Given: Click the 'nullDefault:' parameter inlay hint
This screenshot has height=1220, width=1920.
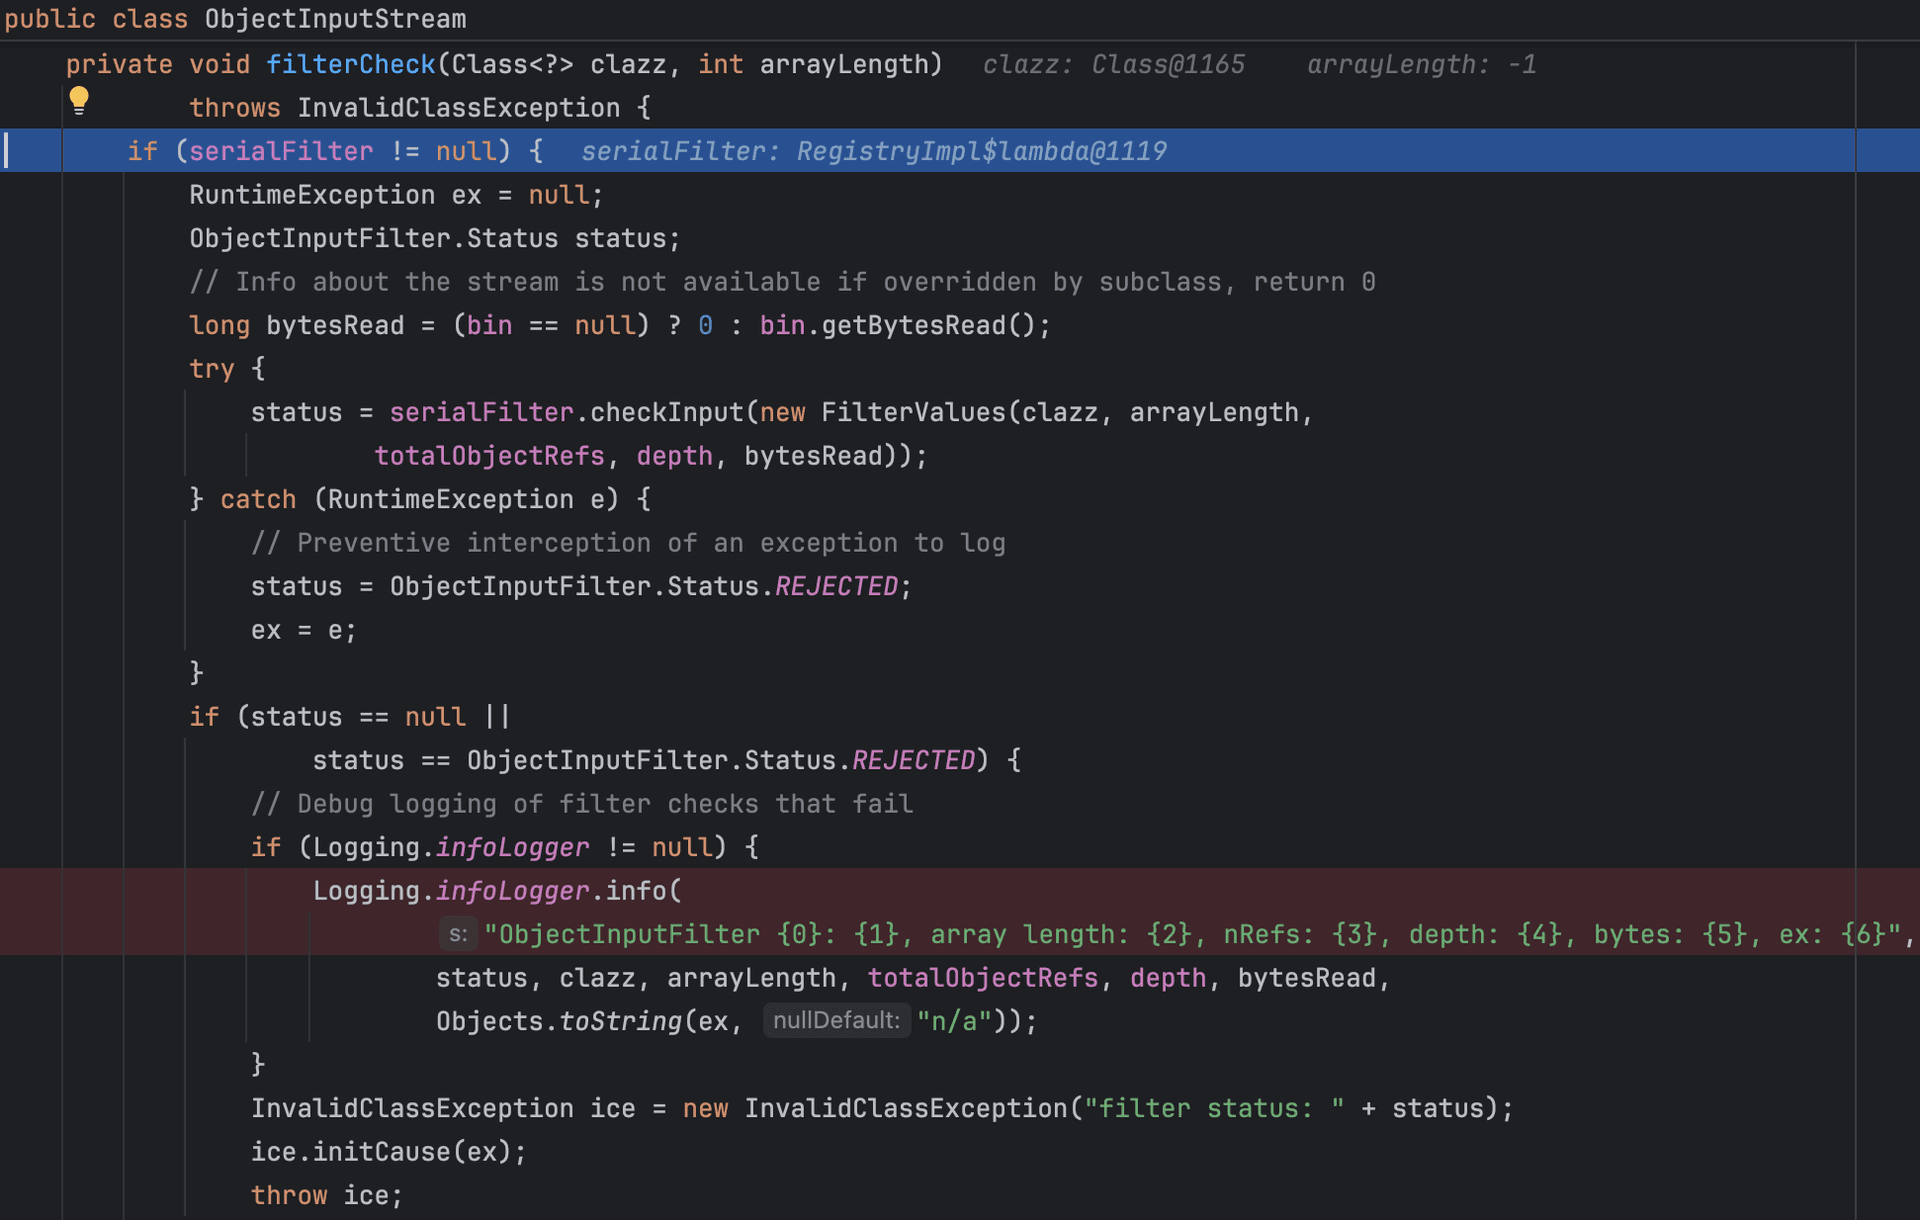Looking at the screenshot, I should tap(836, 1020).
